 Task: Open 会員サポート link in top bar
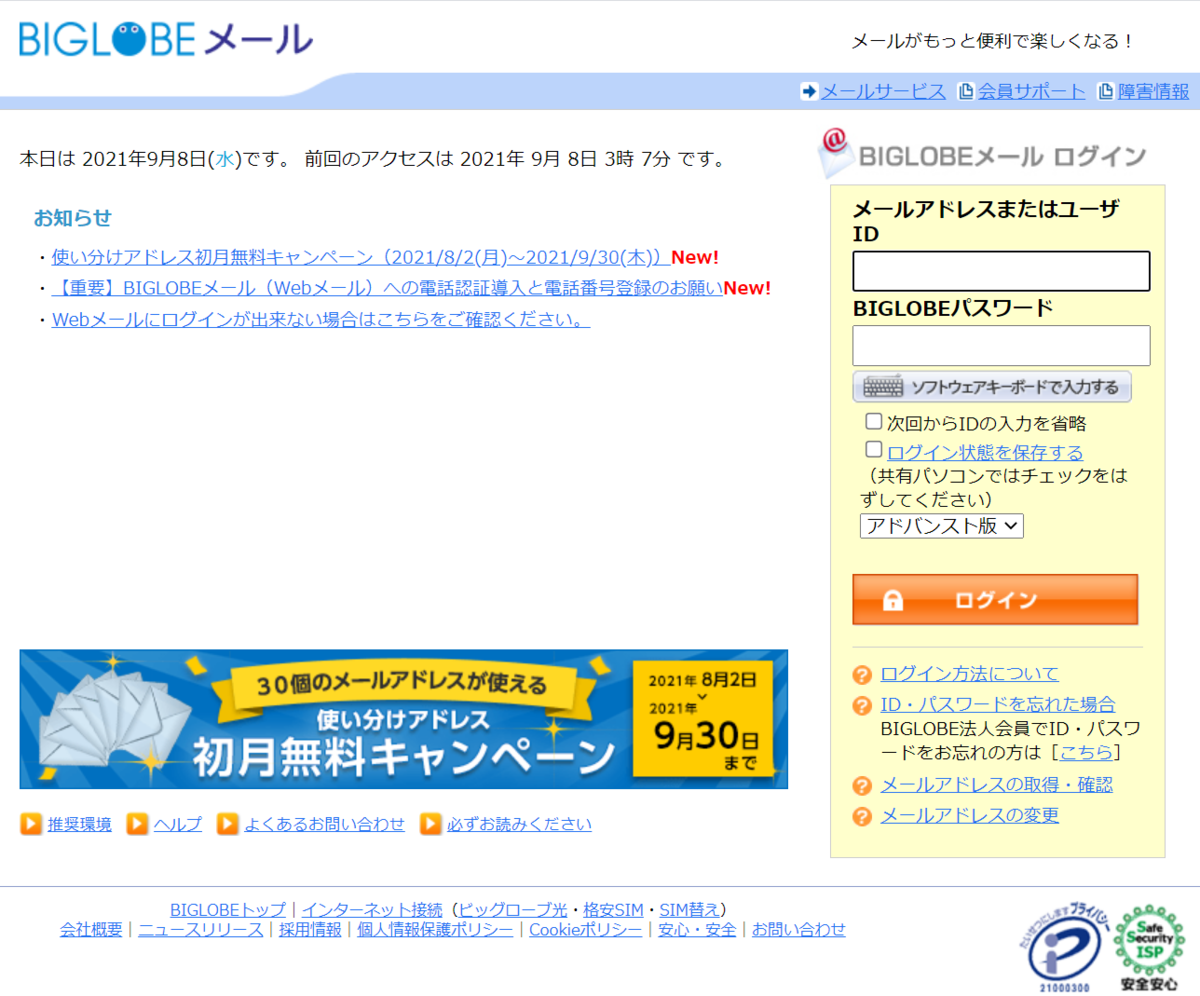coord(1031,92)
